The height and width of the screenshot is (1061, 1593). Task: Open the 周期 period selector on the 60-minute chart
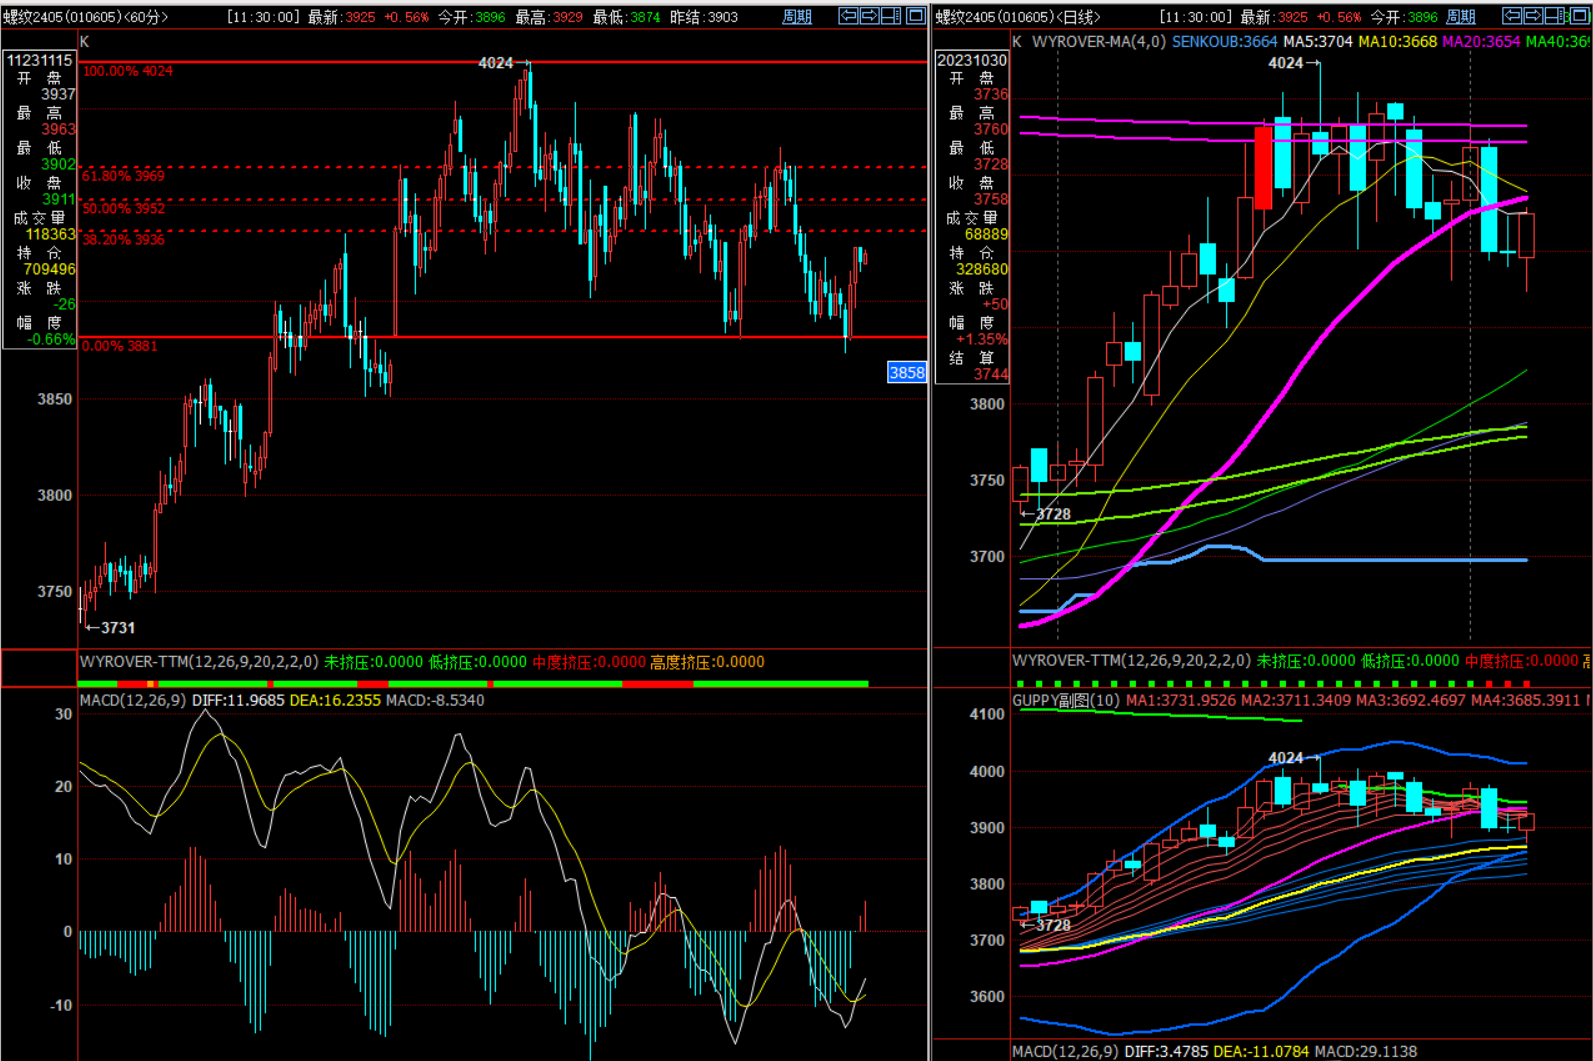(x=797, y=17)
